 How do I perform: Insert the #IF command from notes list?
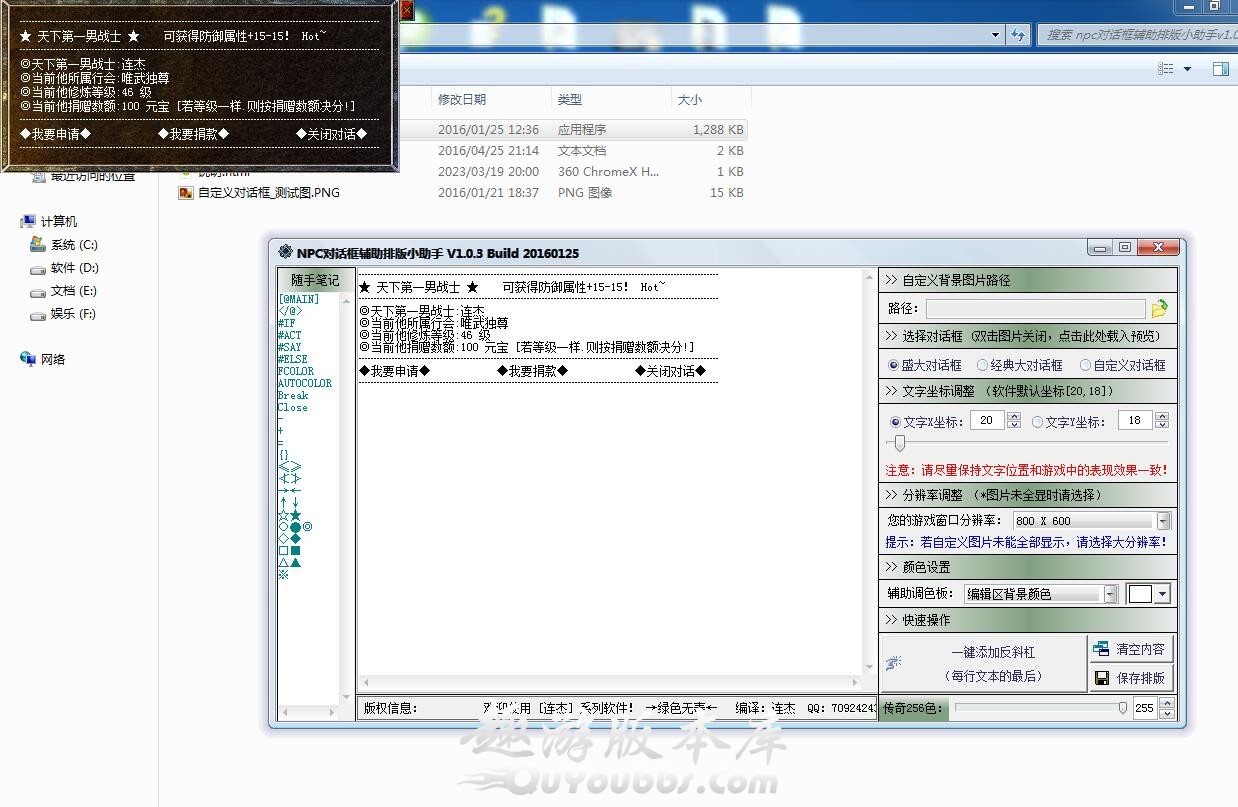(287, 323)
